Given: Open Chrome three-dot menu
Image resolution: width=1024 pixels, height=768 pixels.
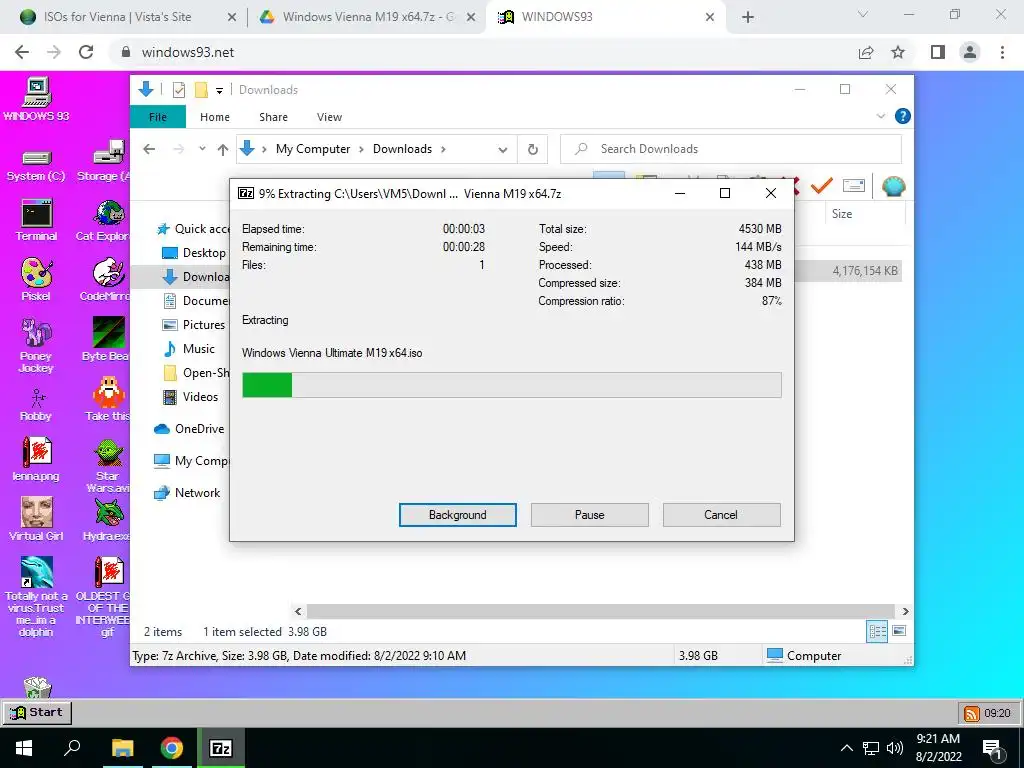Looking at the screenshot, I should tap(1002, 52).
